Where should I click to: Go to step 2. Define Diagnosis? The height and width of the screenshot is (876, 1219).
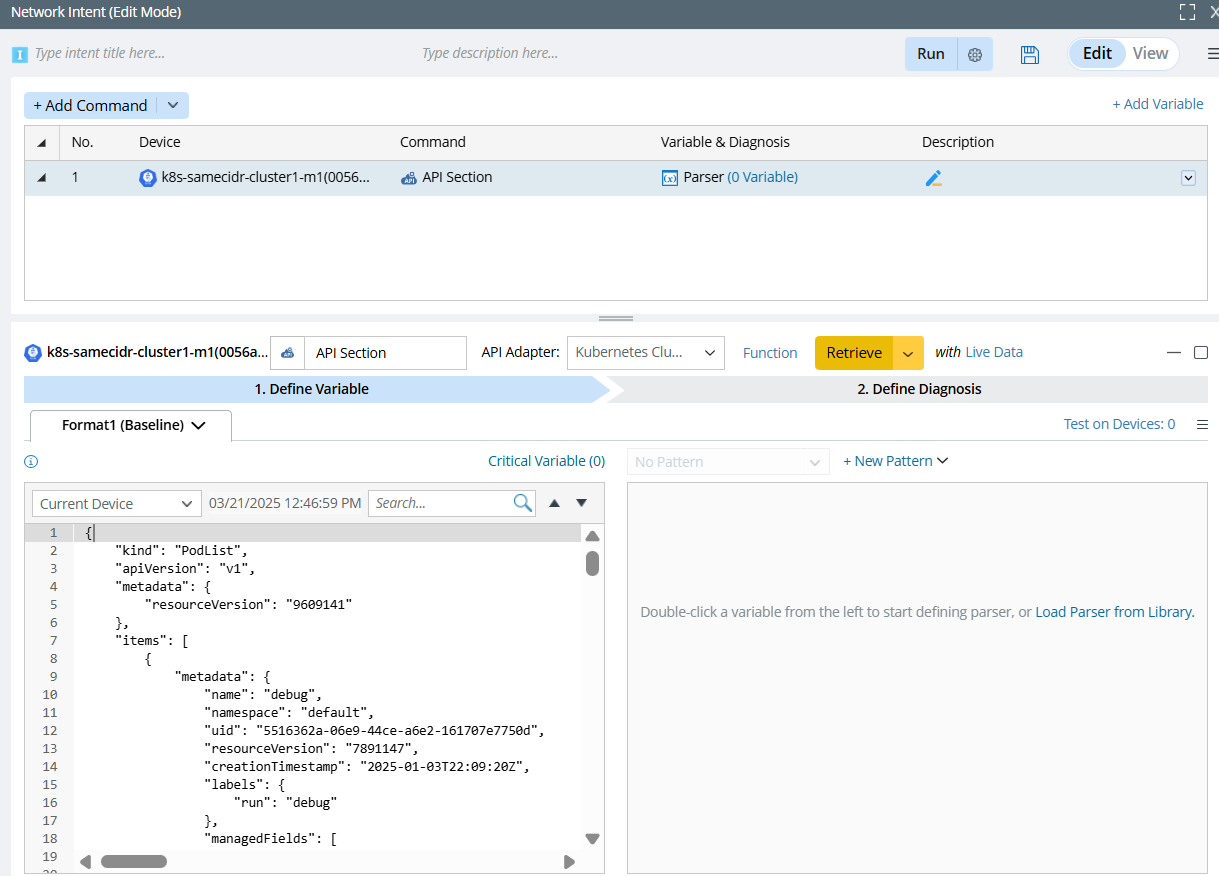point(918,389)
